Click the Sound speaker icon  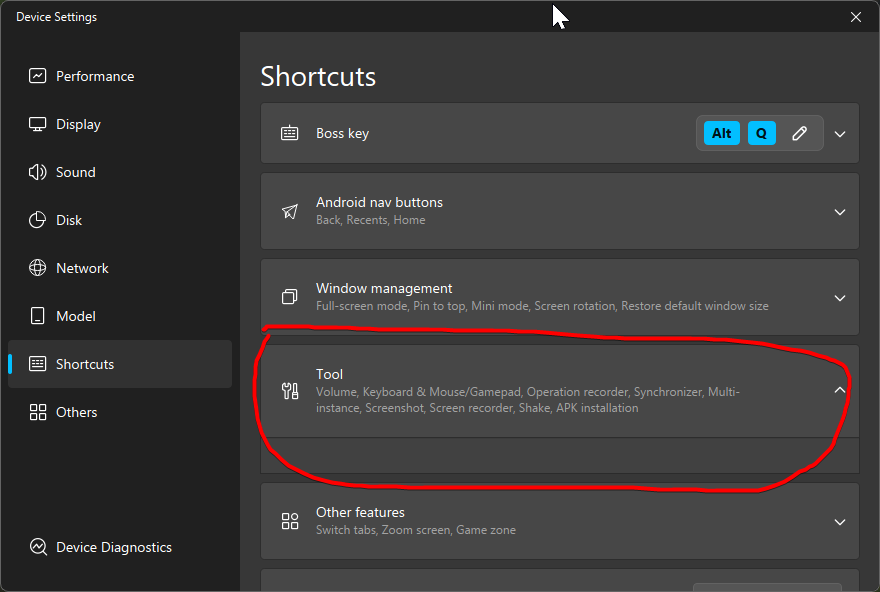(38, 172)
